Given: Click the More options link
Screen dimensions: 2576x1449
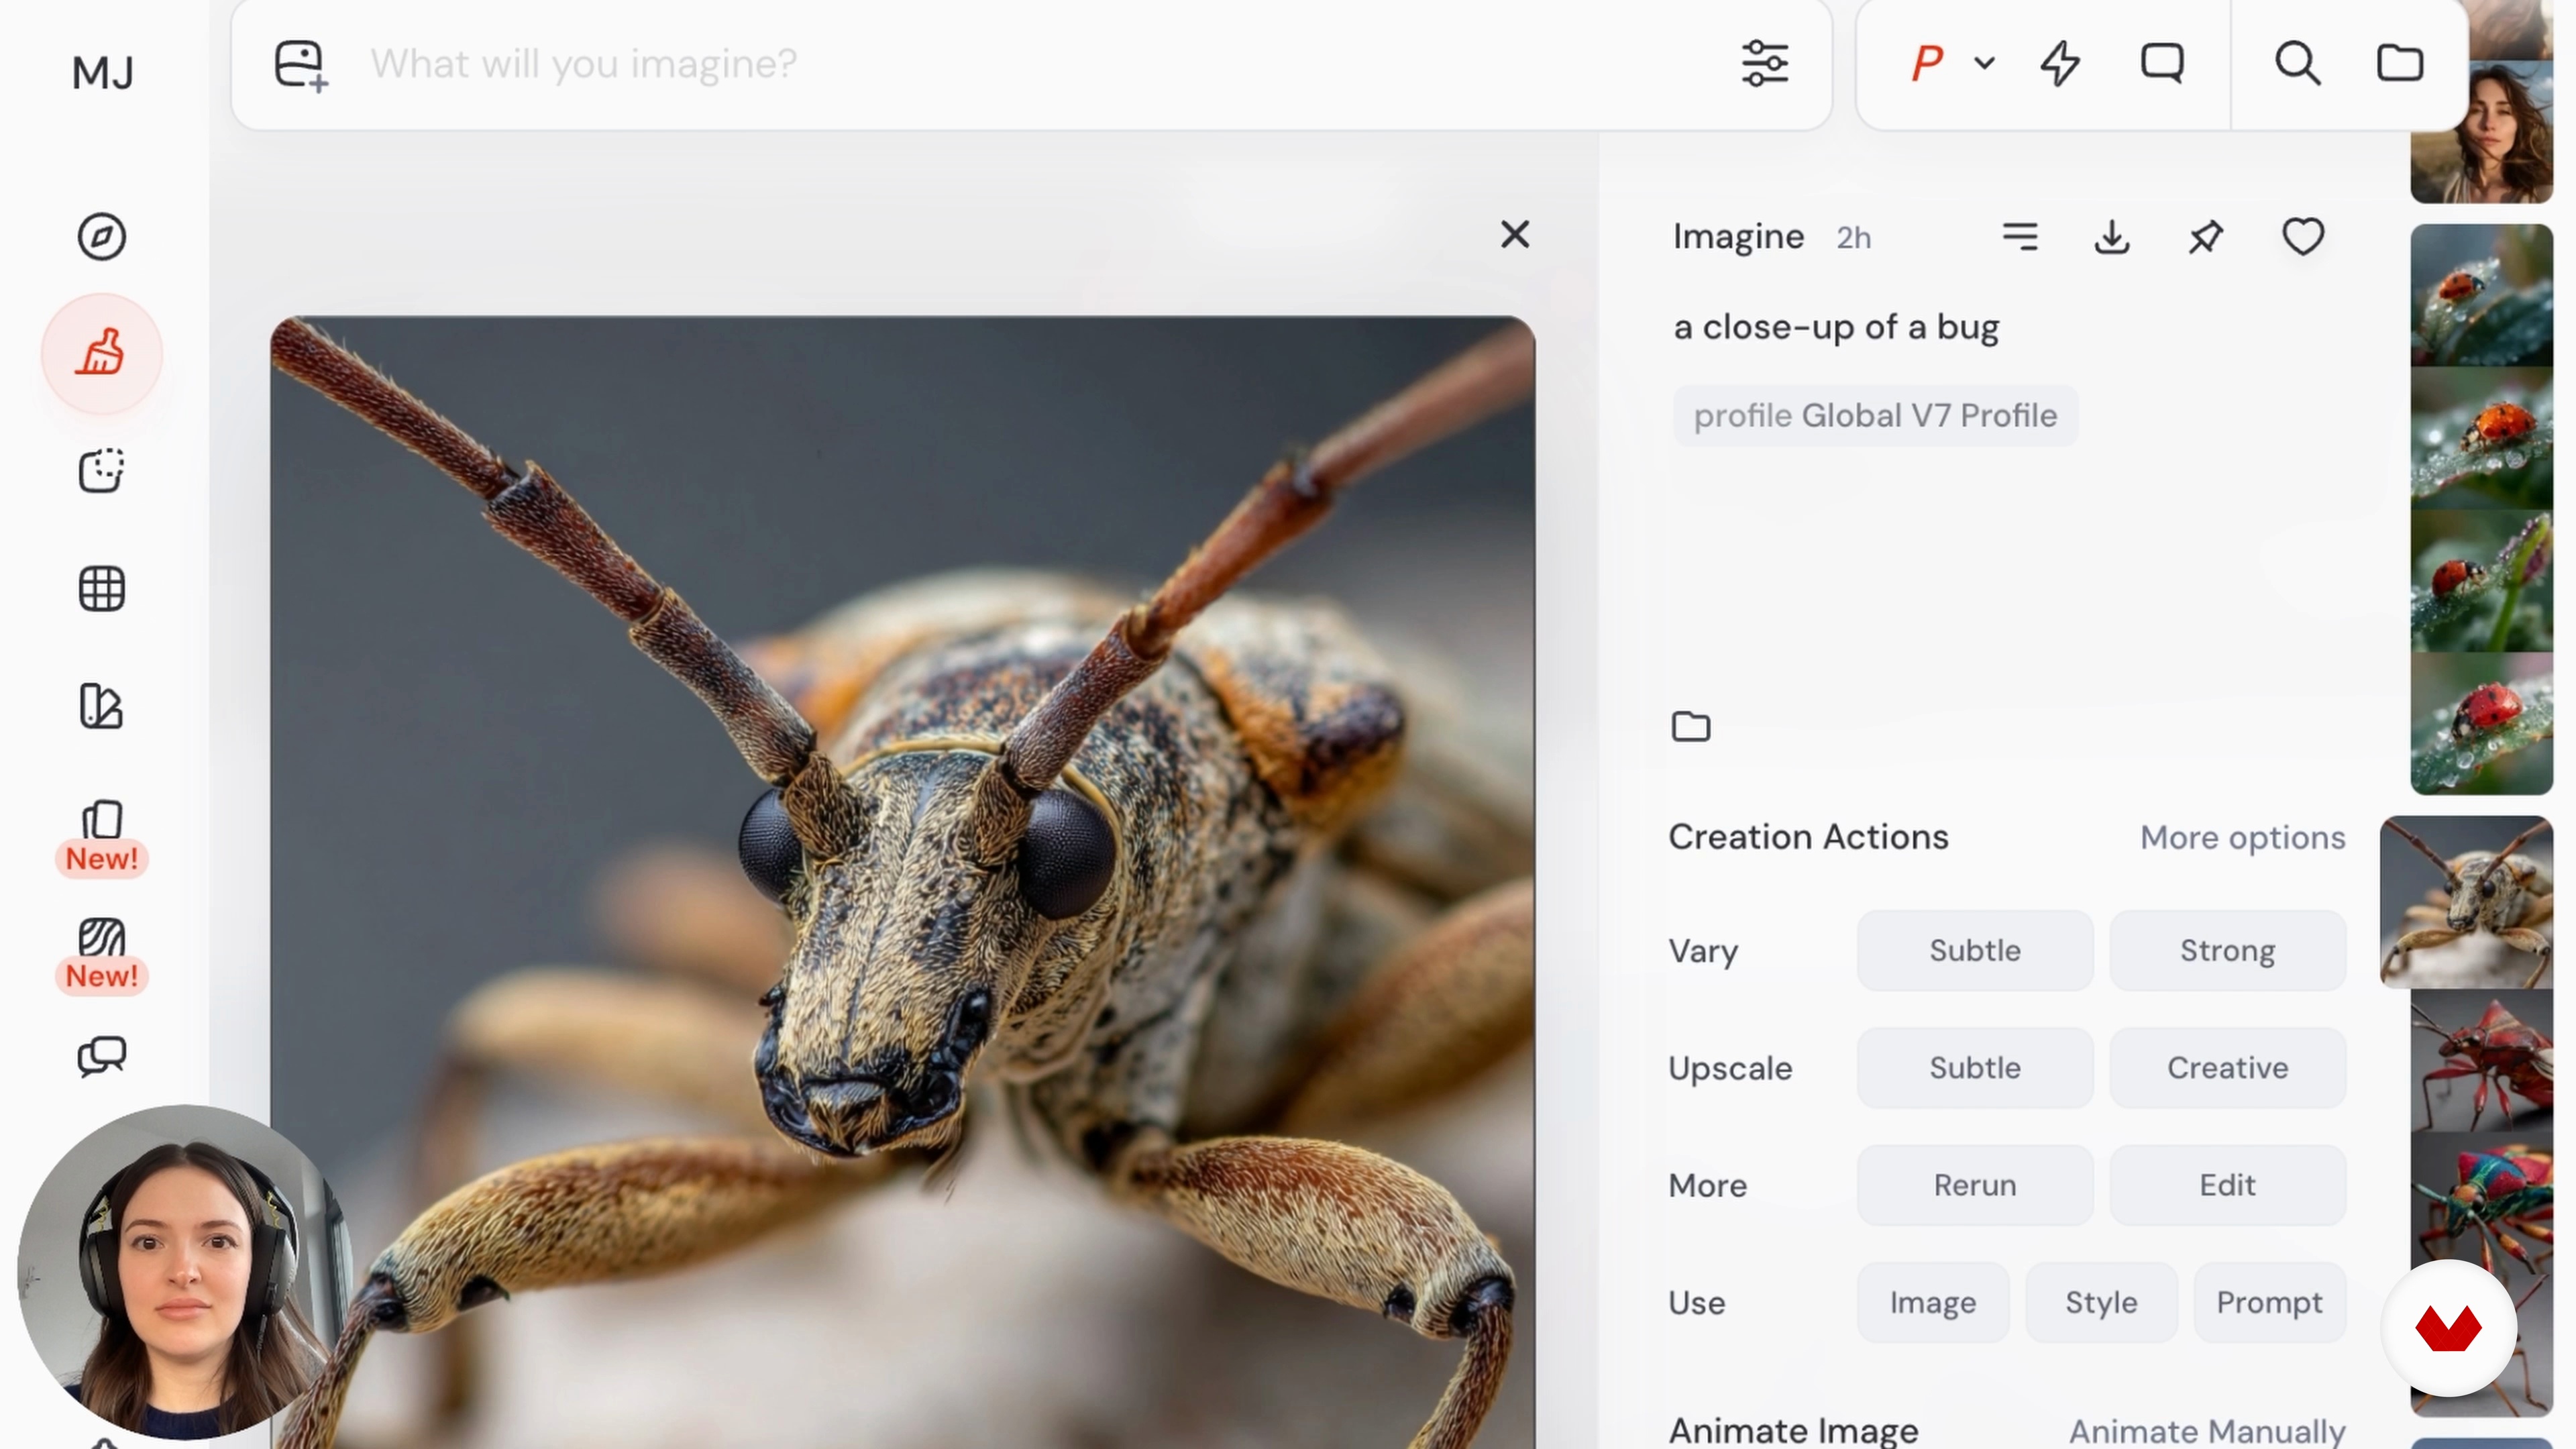Looking at the screenshot, I should point(2242,837).
